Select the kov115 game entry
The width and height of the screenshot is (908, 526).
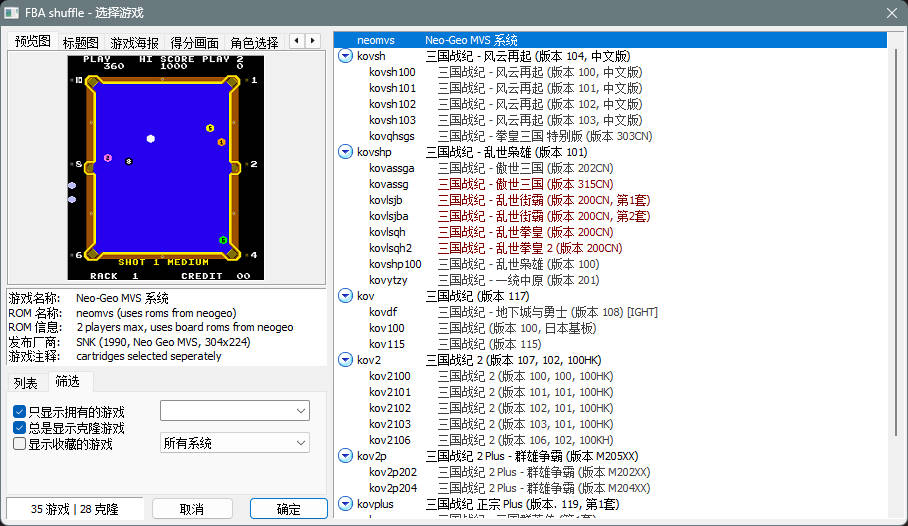(x=610, y=344)
